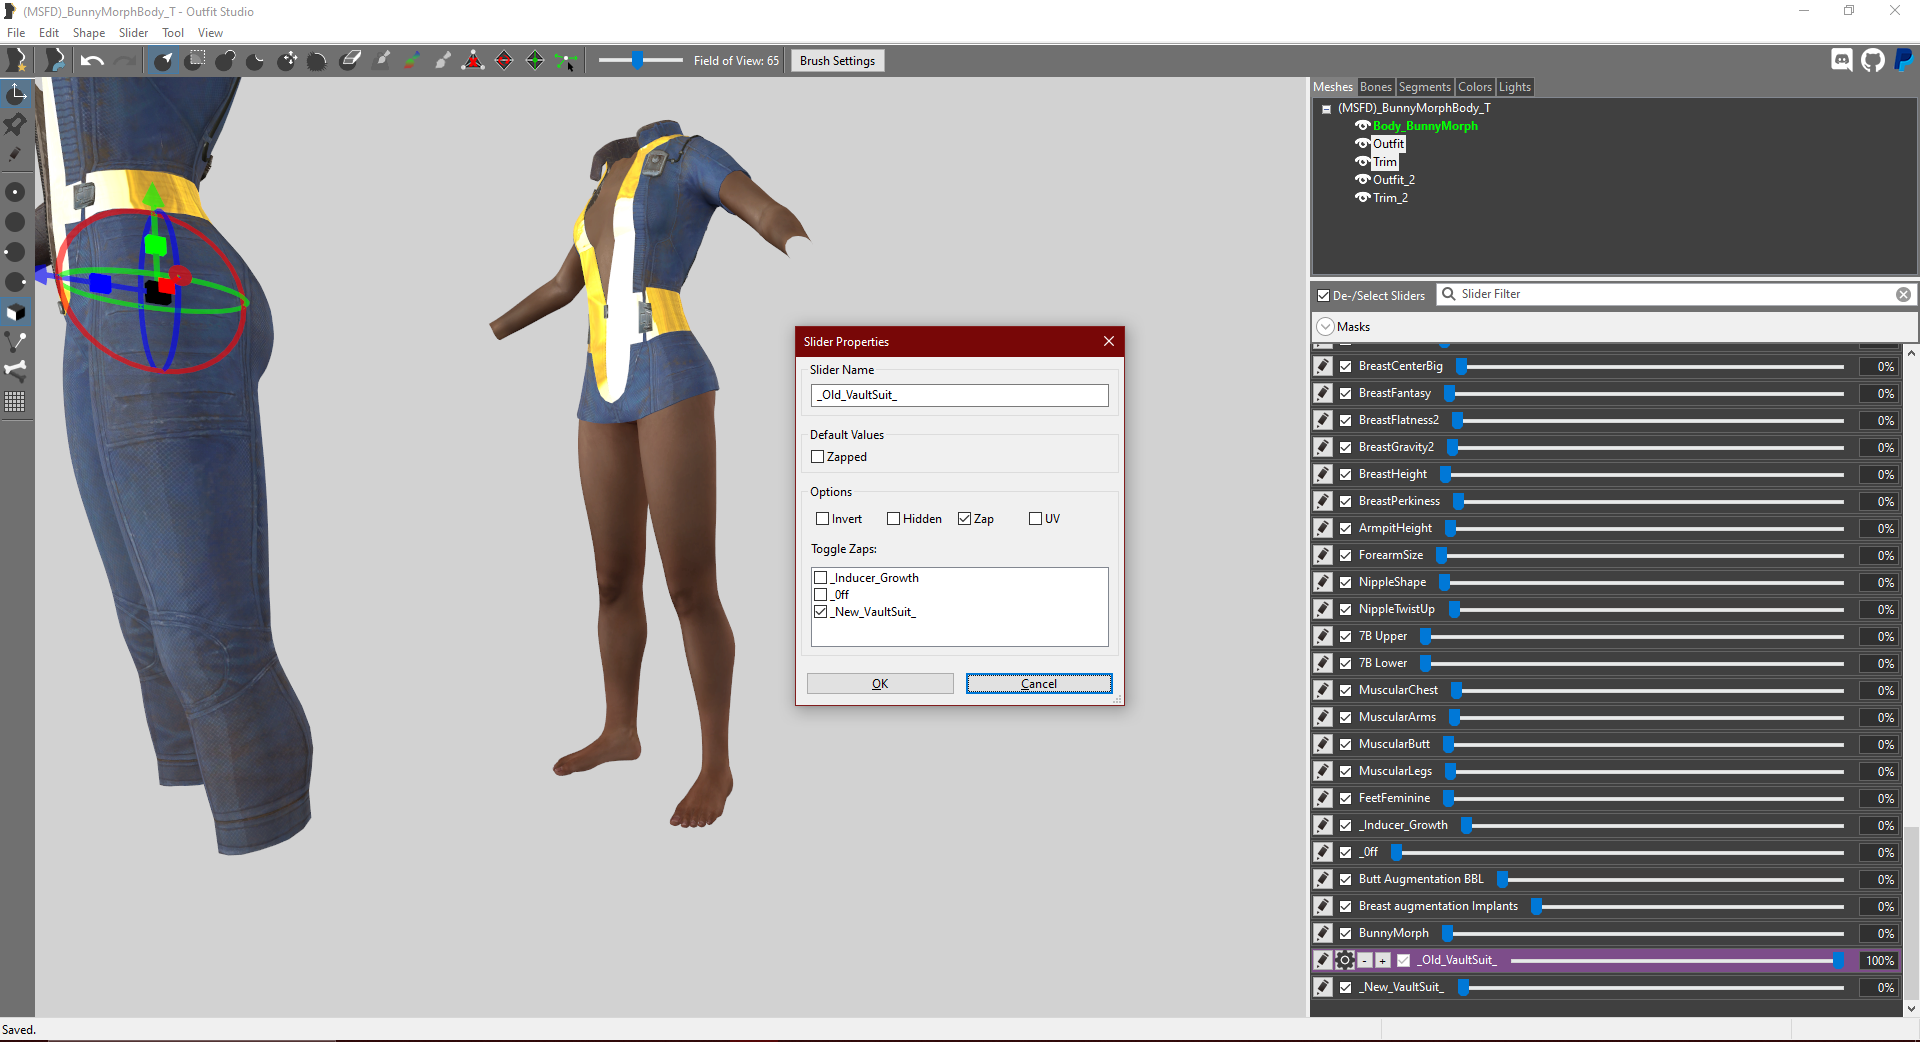Screen dimensions: 1920x1042
Task: Clear the Slider Filter with X button
Action: point(1903,295)
